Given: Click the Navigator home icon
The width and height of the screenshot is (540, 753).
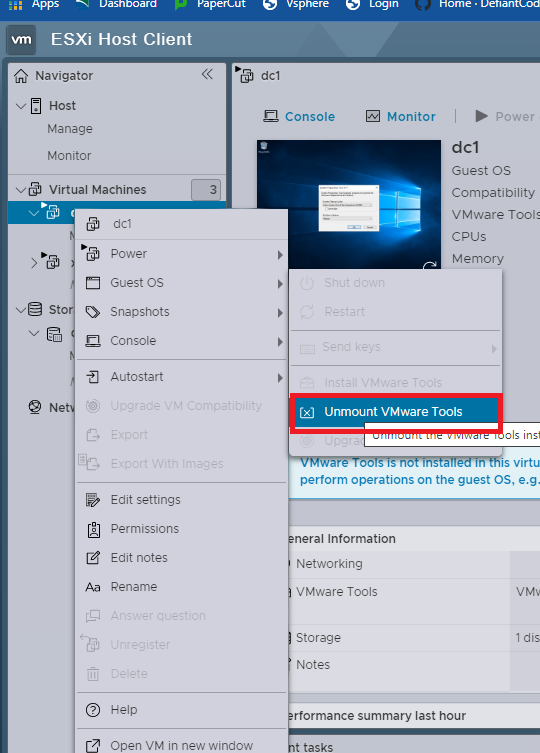Looking at the screenshot, I should pos(21,75).
